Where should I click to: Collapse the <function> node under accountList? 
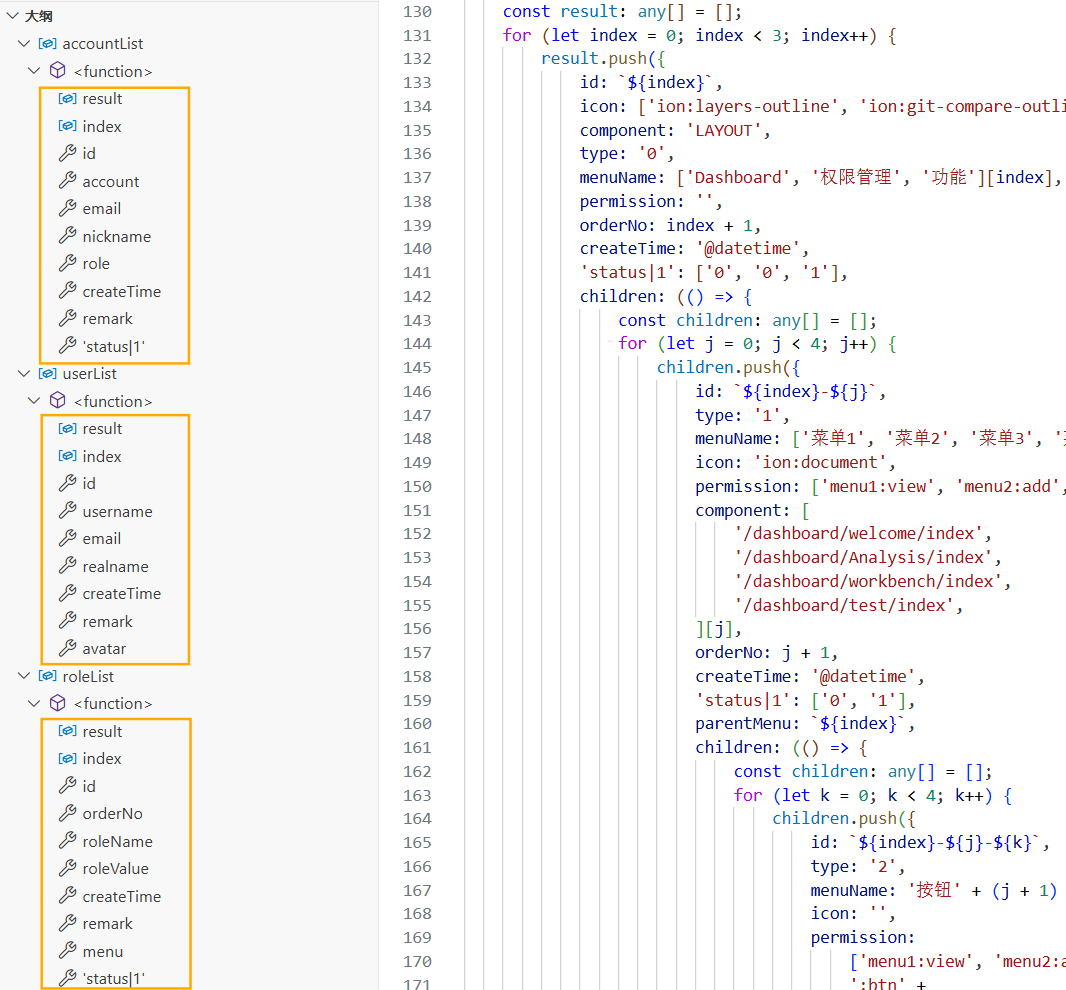coord(34,71)
